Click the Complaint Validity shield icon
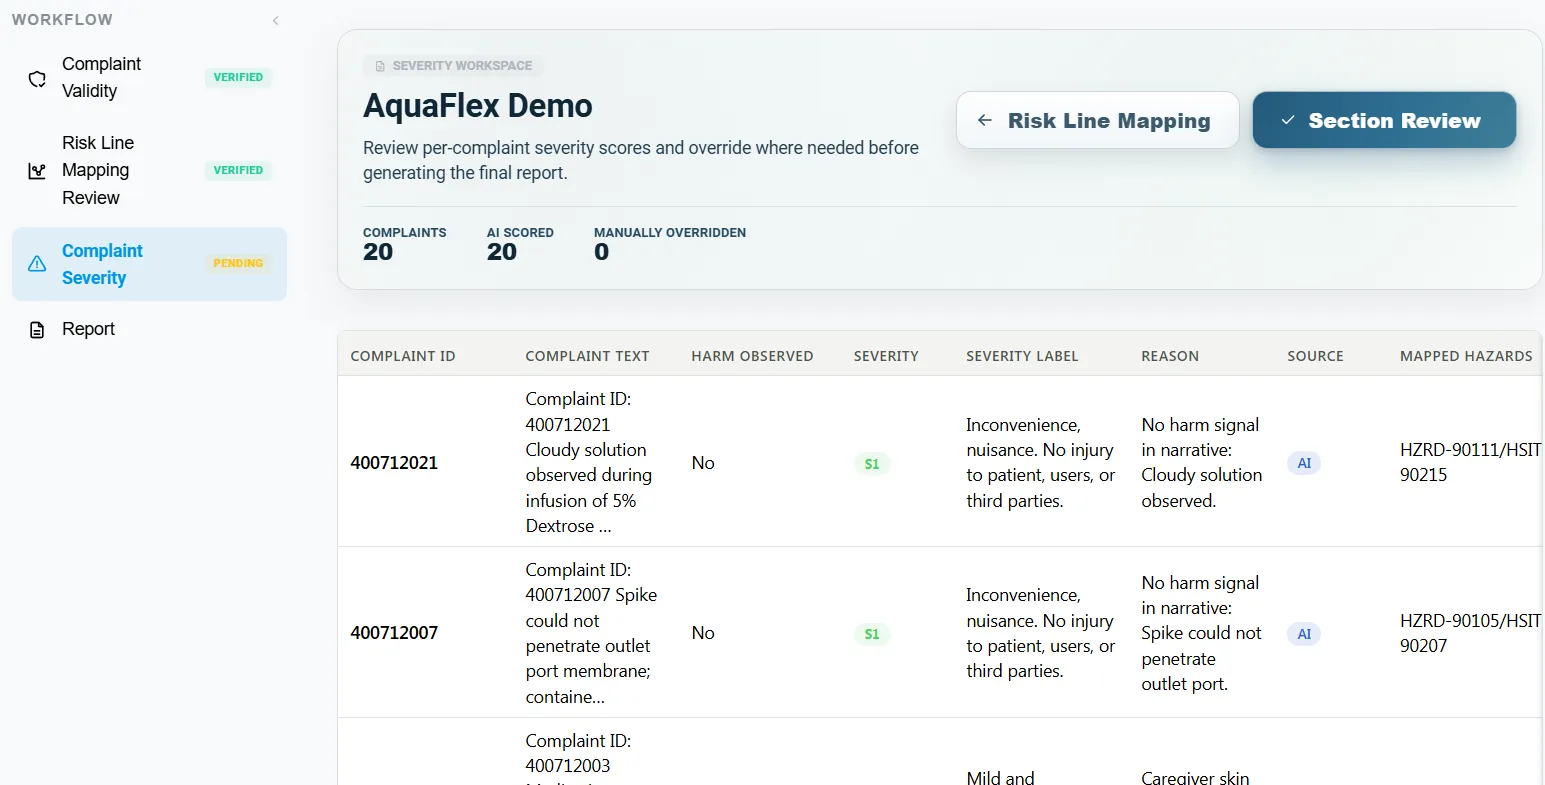Image resolution: width=1545 pixels, height=785 pixels. coord(37,78)
